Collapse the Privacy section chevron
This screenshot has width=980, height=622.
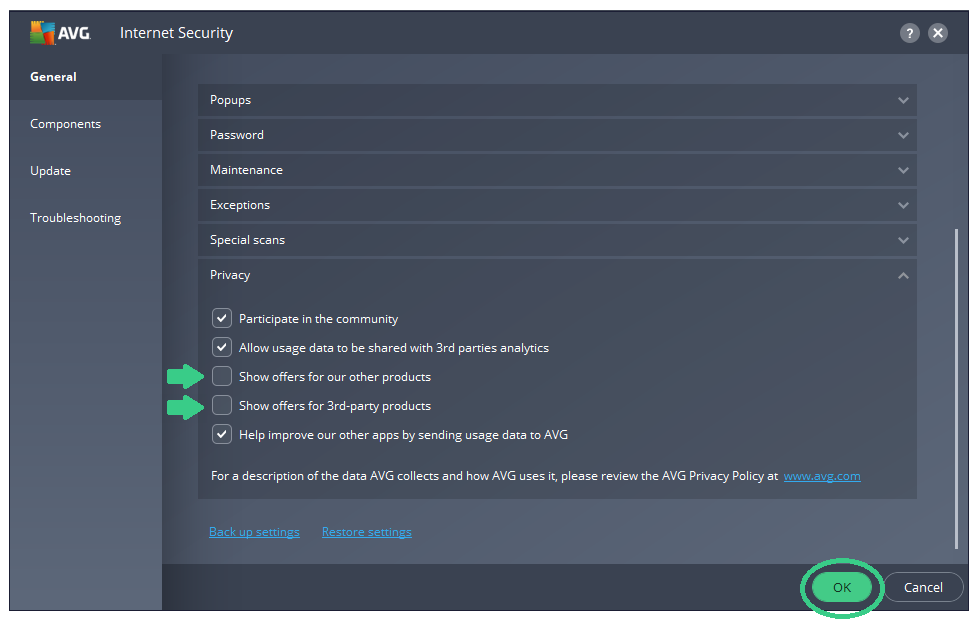(903, 275)
